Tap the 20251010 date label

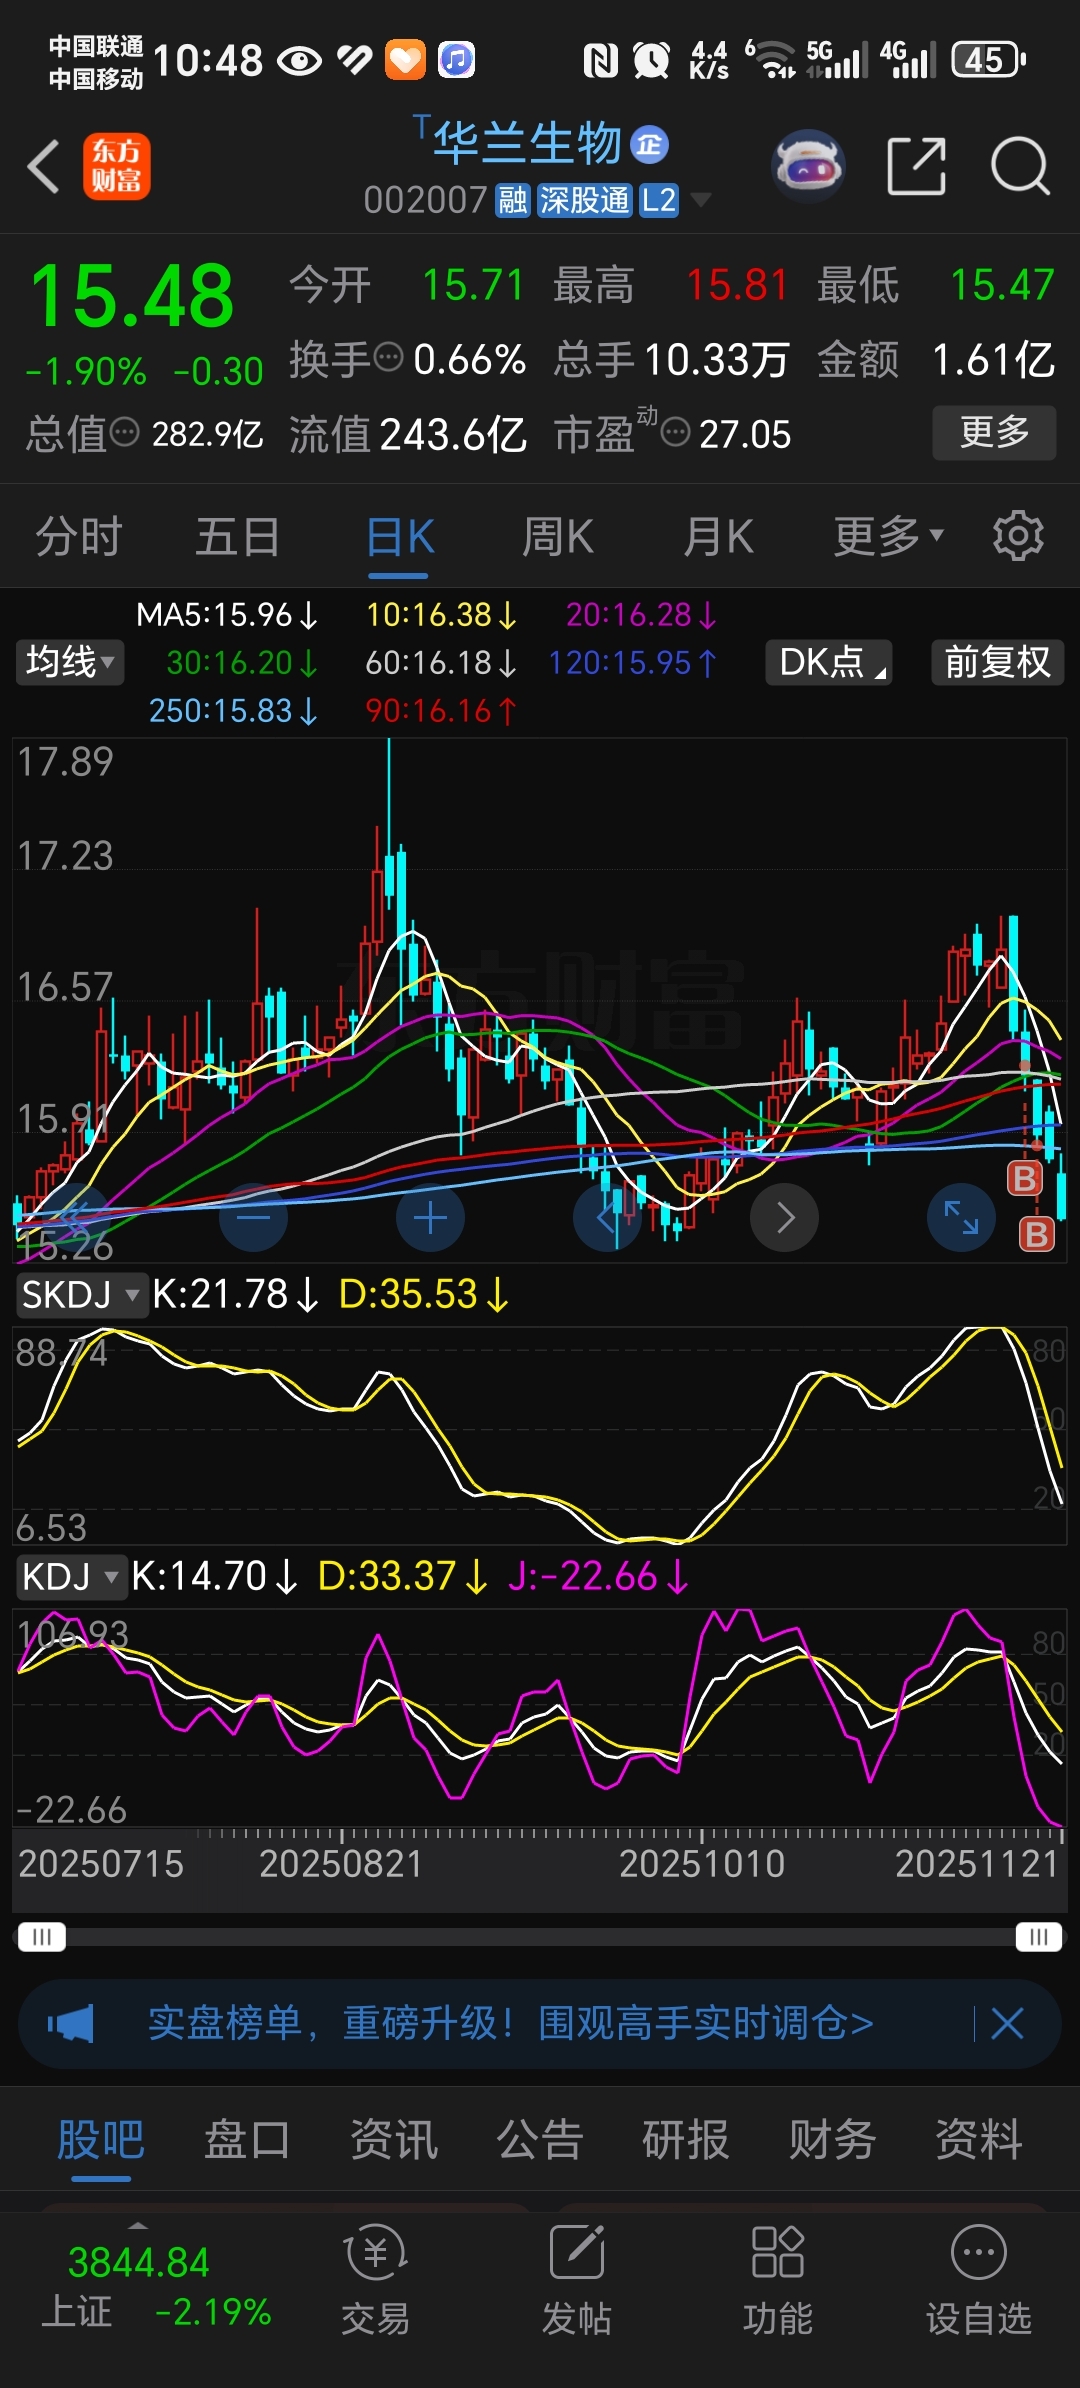702,1864
